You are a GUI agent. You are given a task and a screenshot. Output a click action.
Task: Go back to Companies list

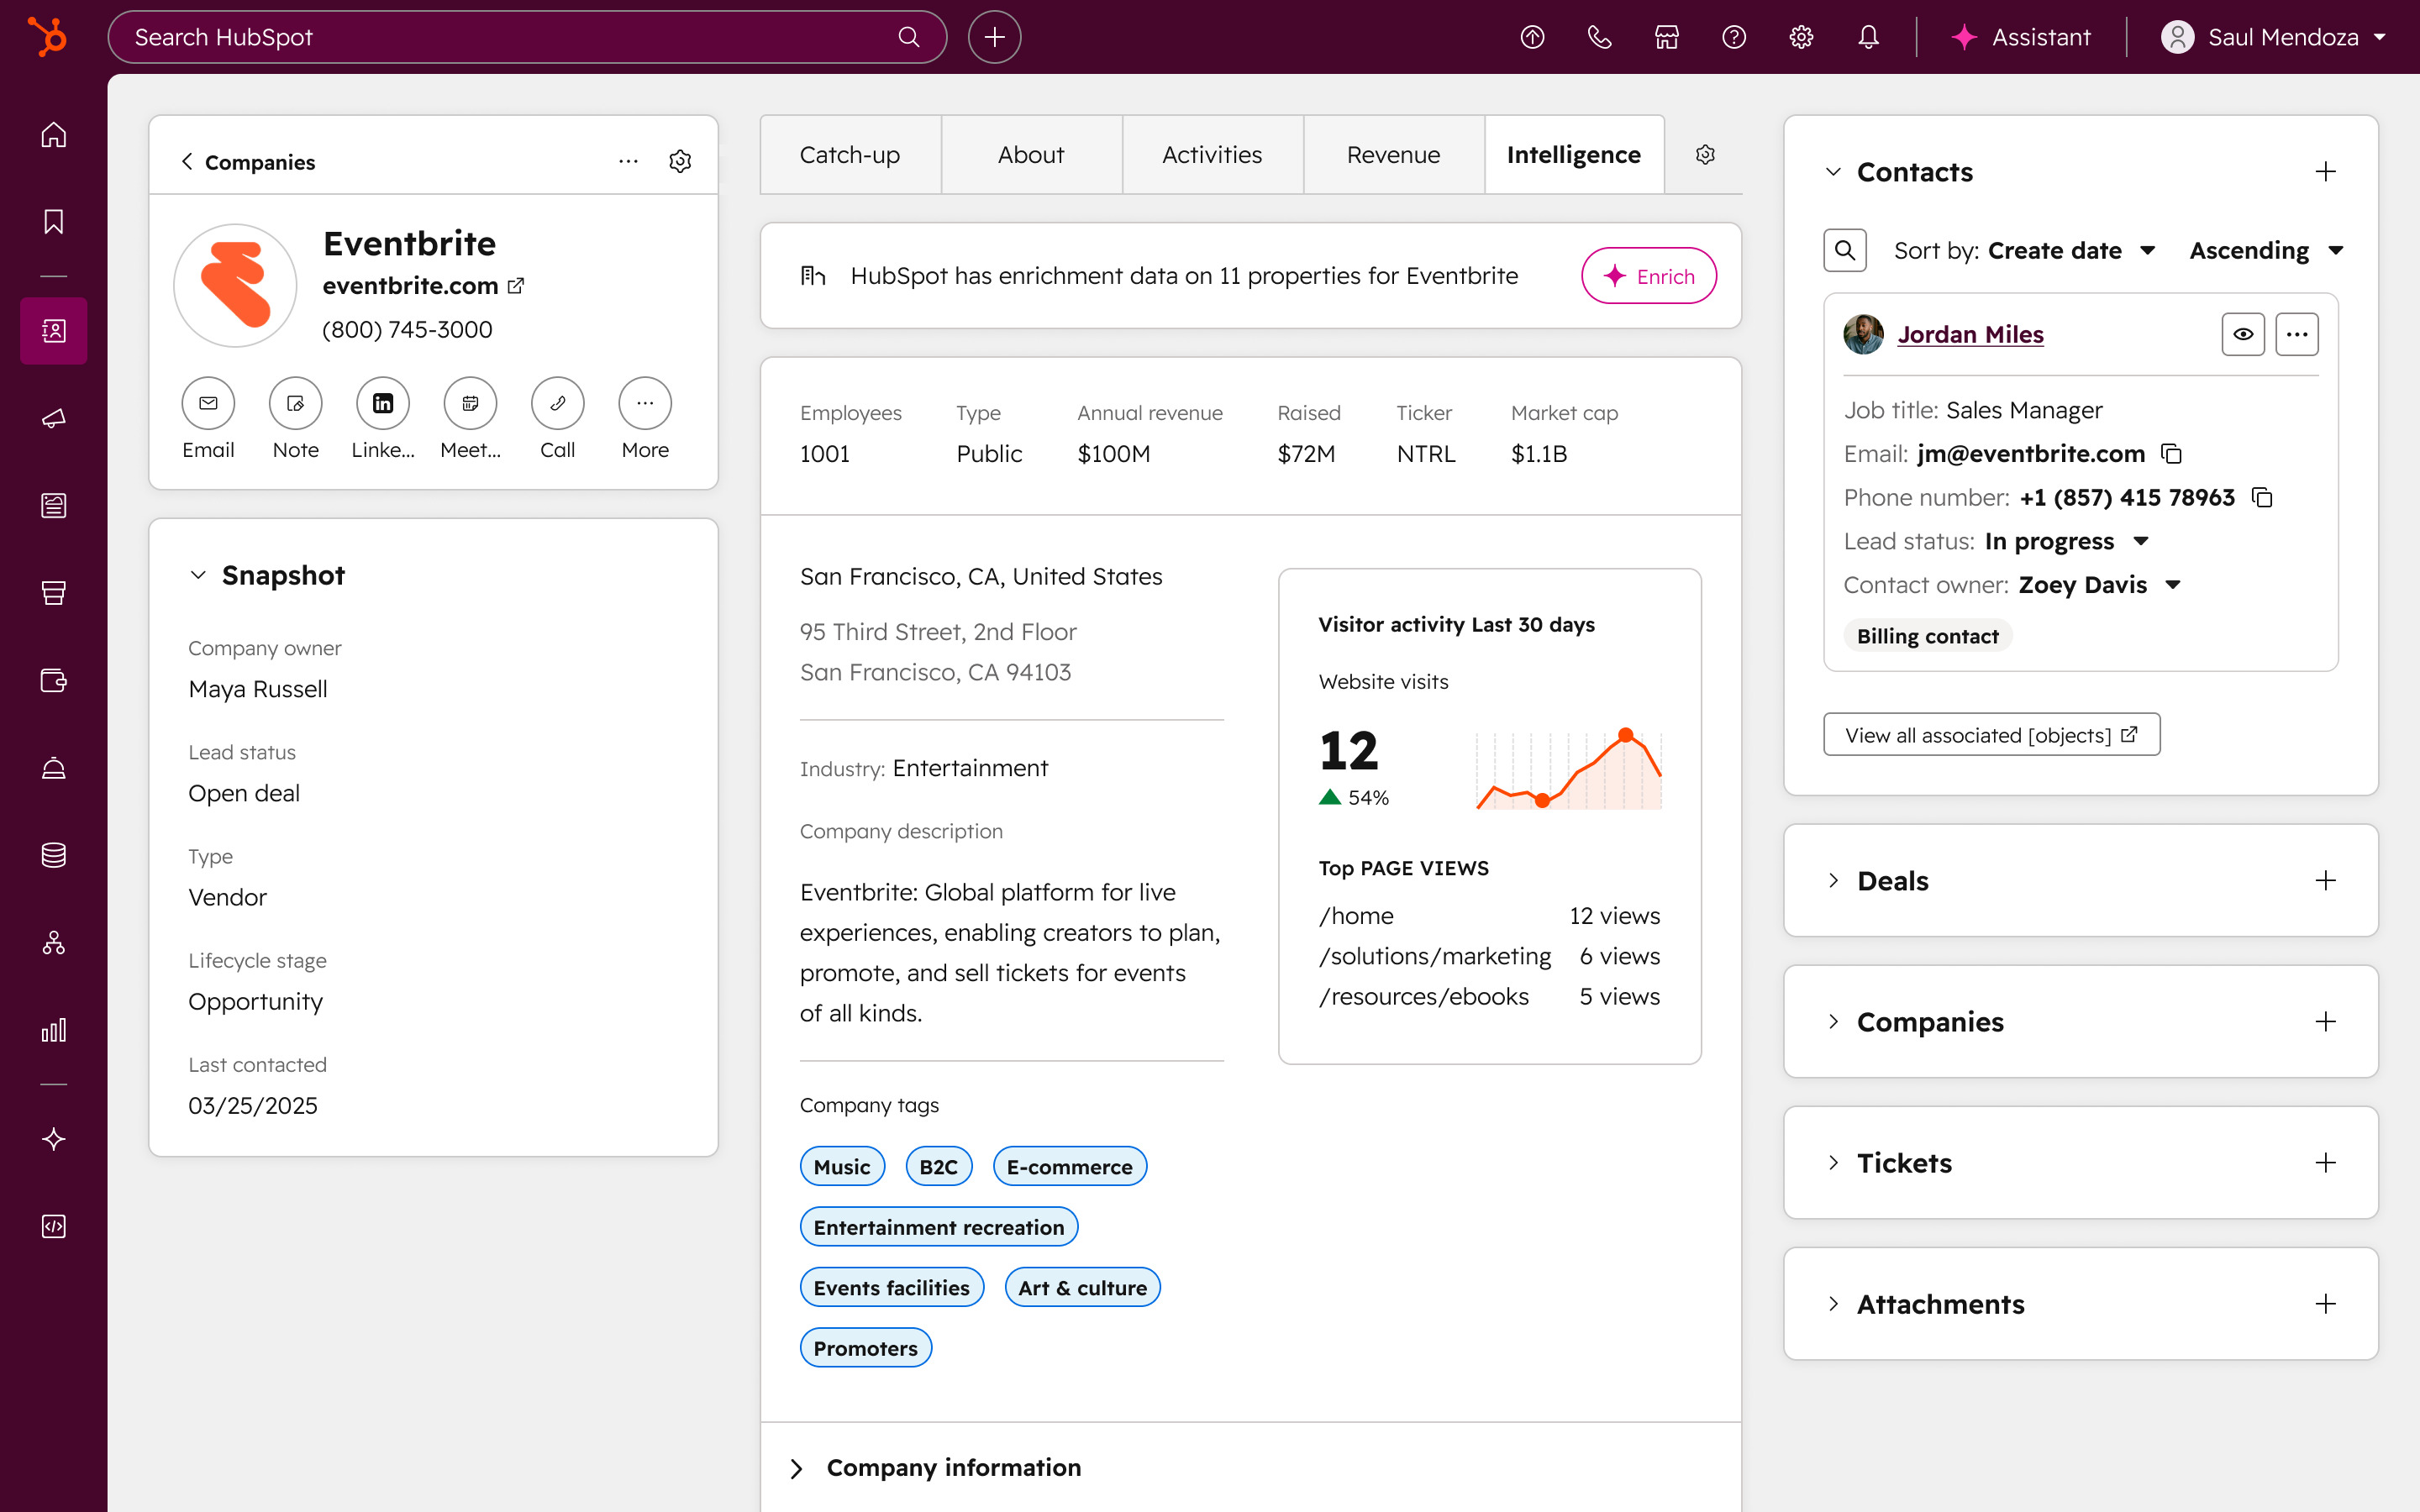pos(247,161)
